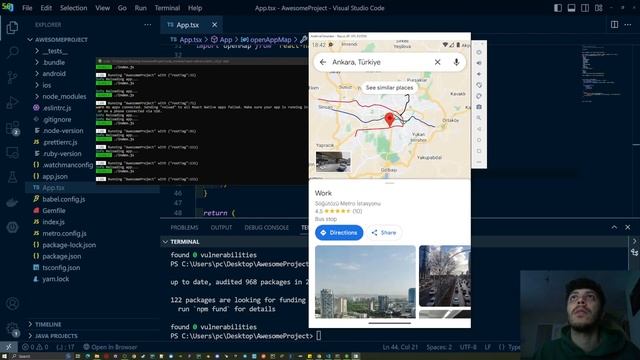Image resolution: width=640 pixels, height=360 pixels.
Task: Open the city skyline photo thumbnail
Action: coord(365,282)
